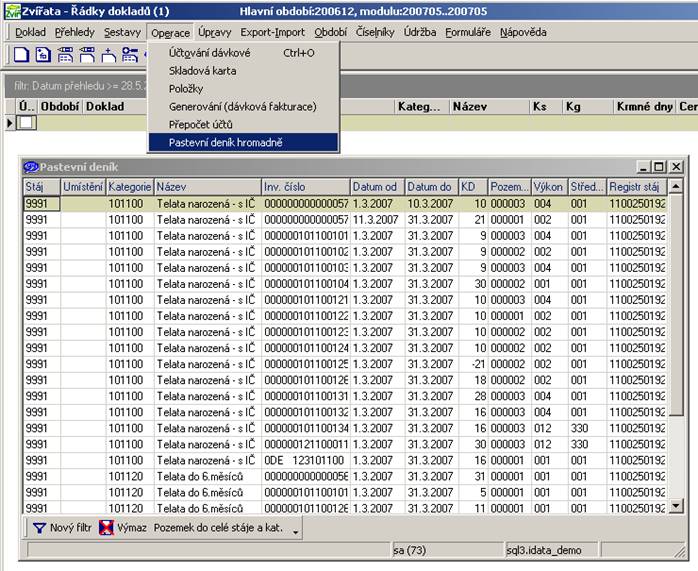This screenshot has height=571, width=698.
Task: Click the Období column header in main grid
Action: [60, 107]
